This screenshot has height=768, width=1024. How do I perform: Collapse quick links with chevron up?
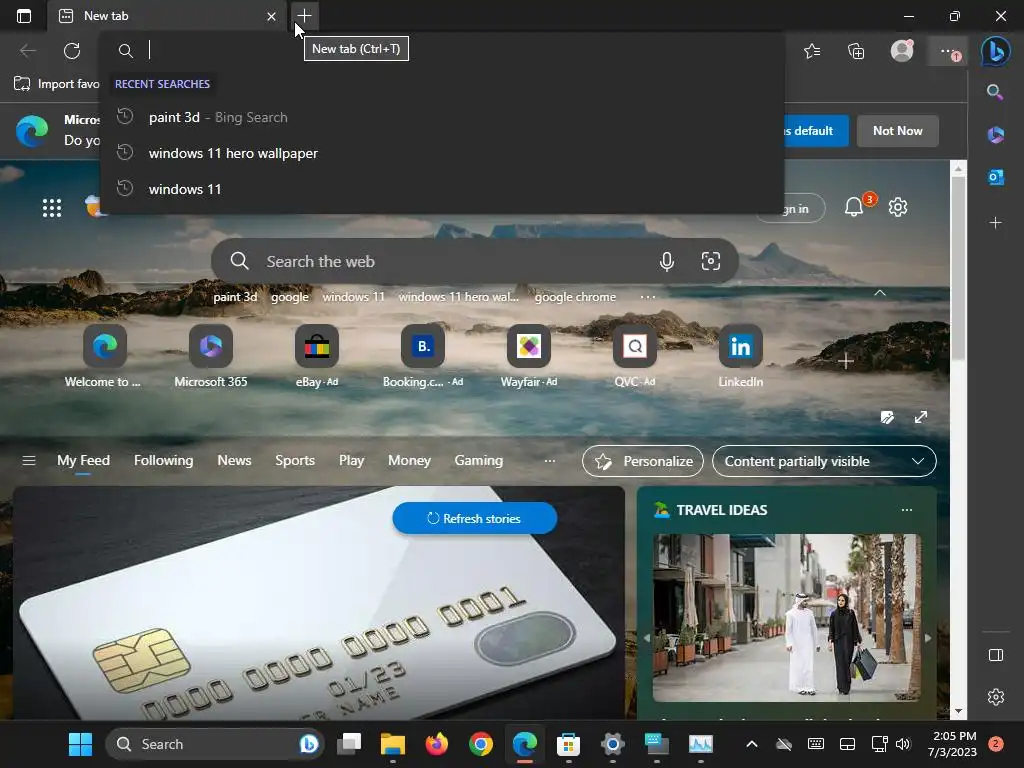tap(880, 293)
